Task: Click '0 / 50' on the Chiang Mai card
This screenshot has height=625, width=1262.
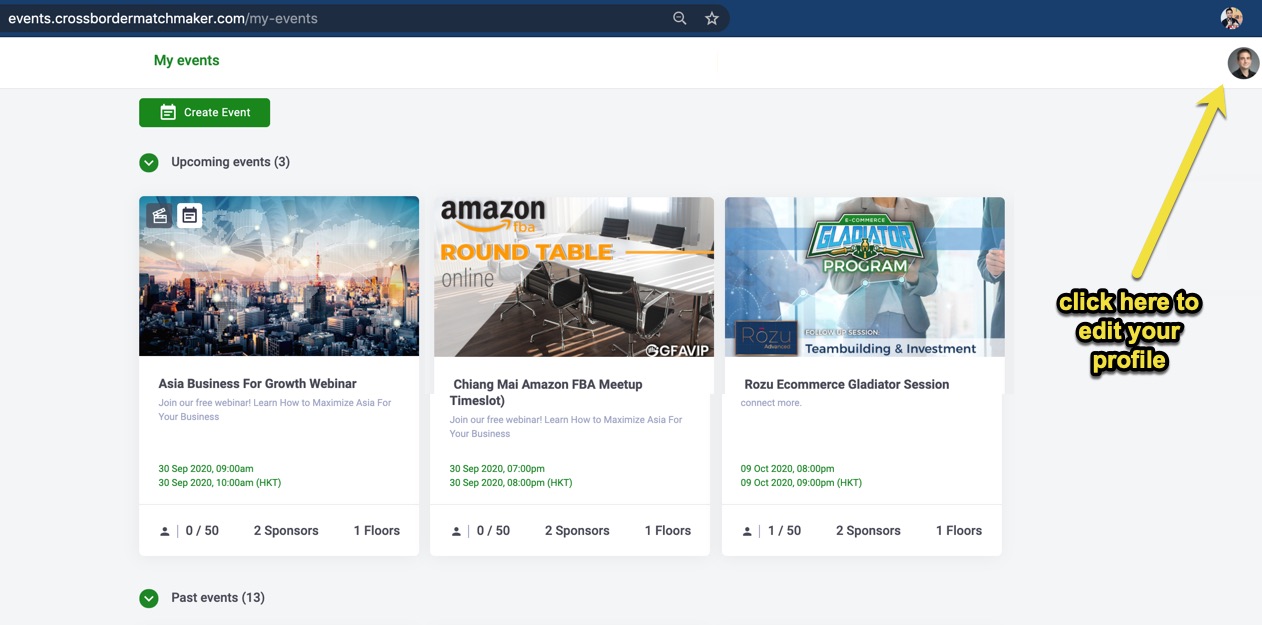Action: coord(493,531)
